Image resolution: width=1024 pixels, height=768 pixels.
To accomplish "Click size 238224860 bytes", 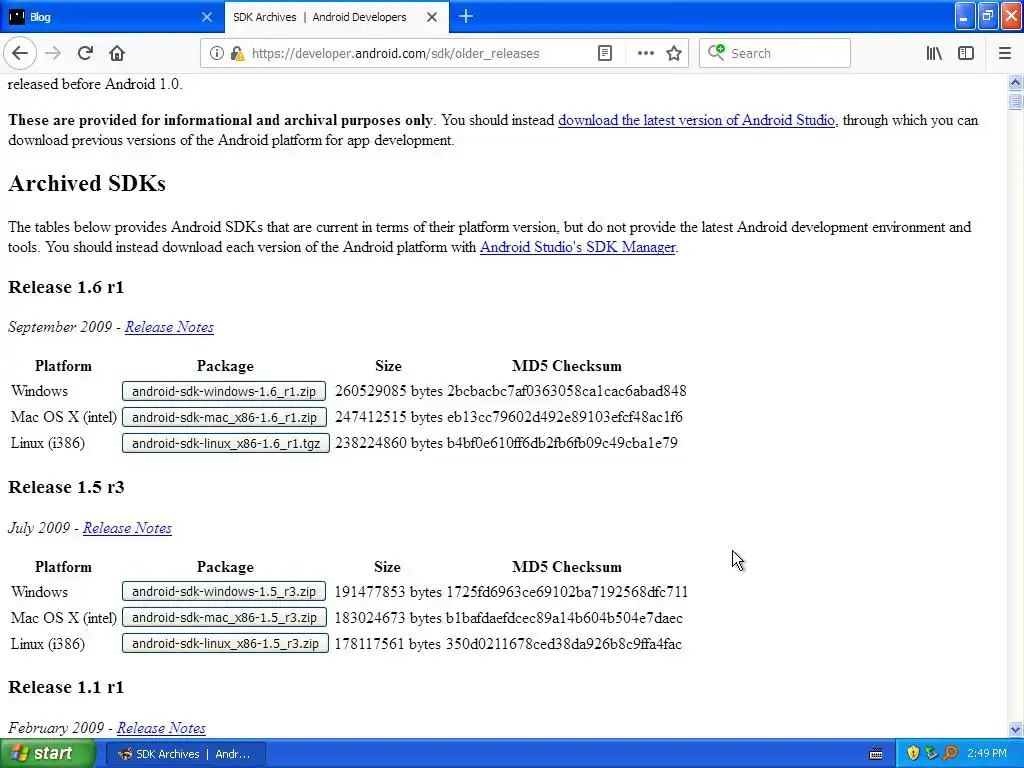I will (x=389, y=443).
